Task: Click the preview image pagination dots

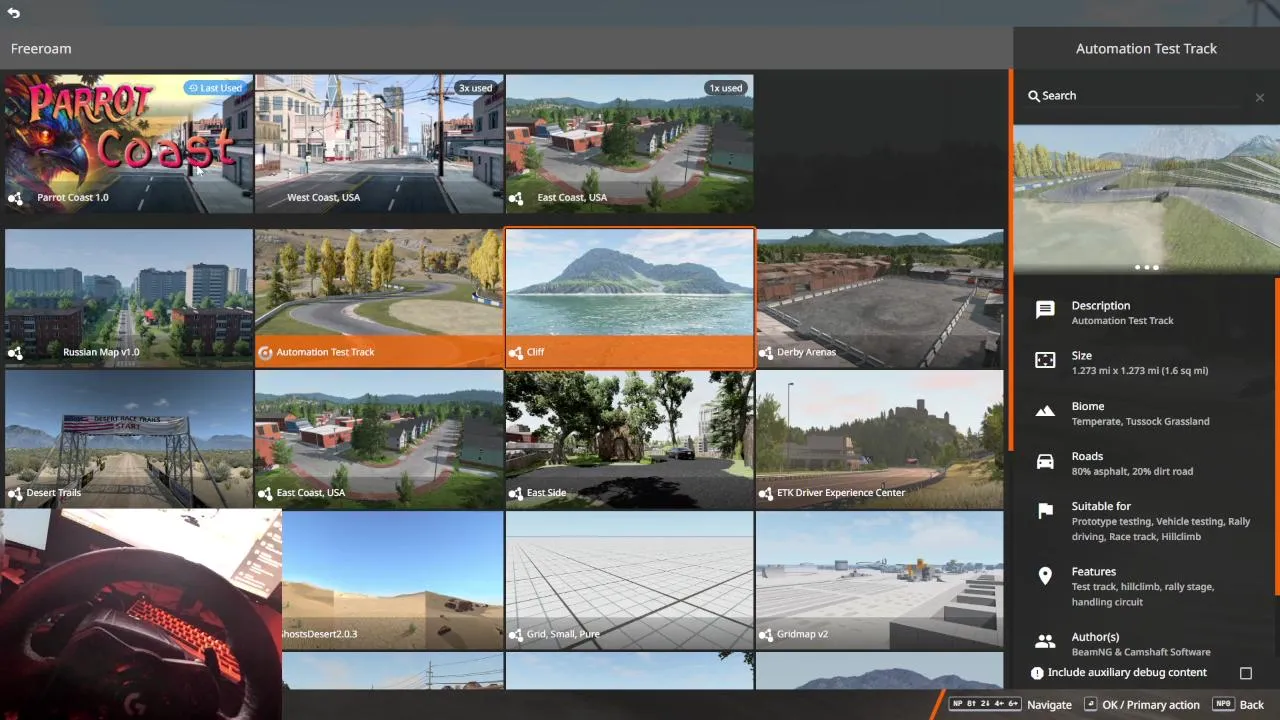Action: (x=1146, y=267)
